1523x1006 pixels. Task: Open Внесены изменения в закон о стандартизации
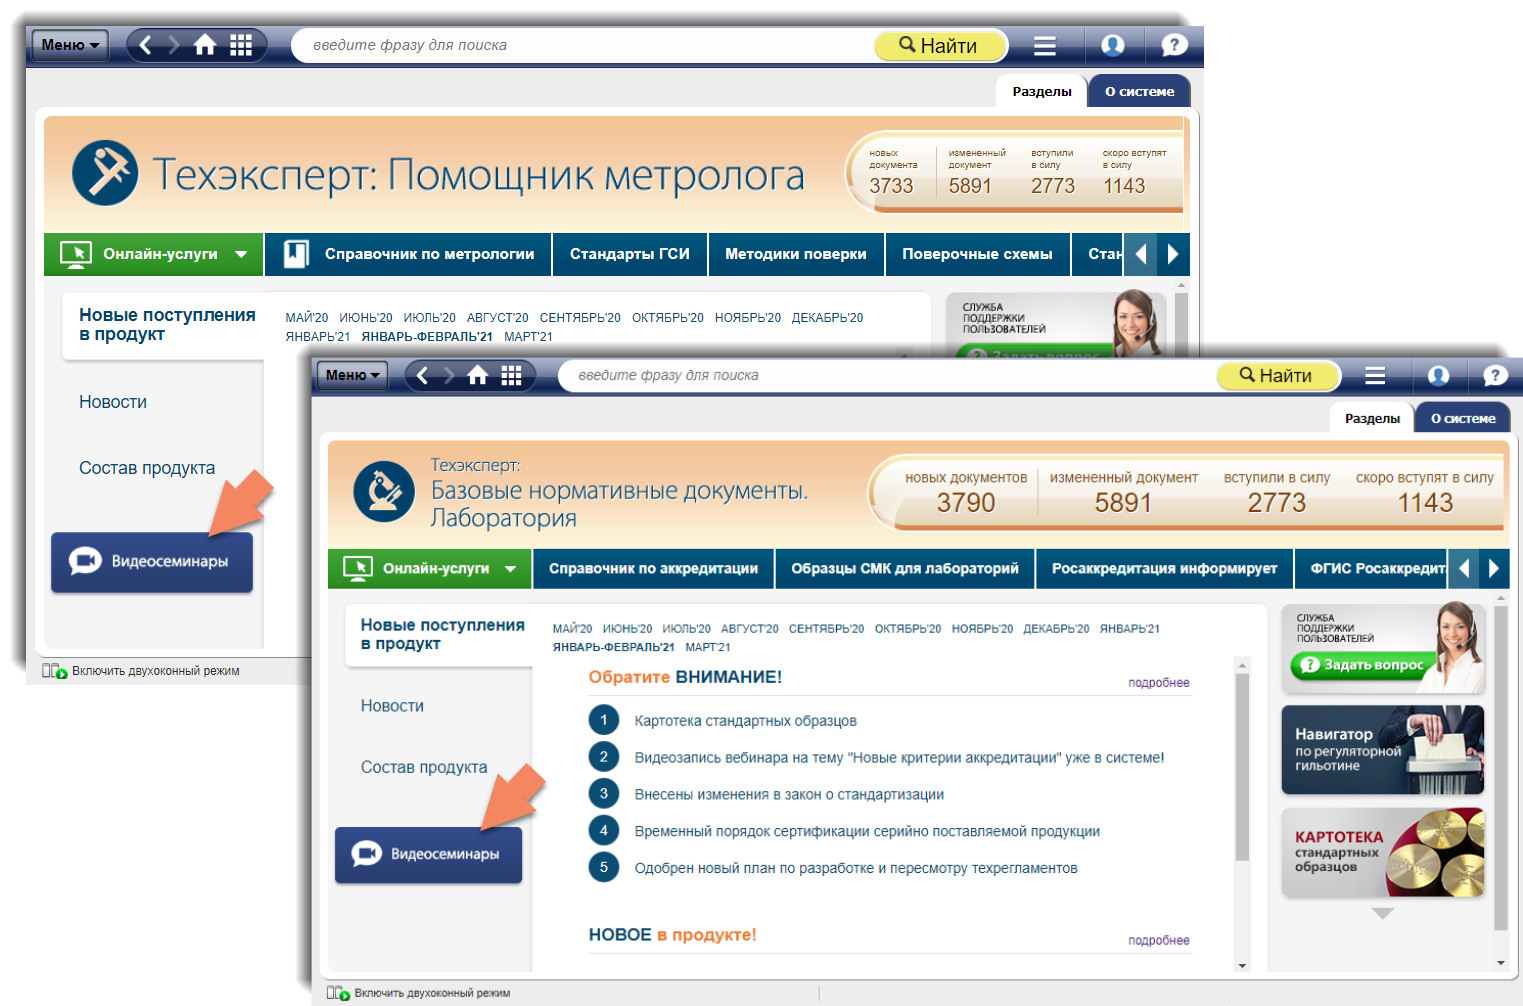pos(789,794)
